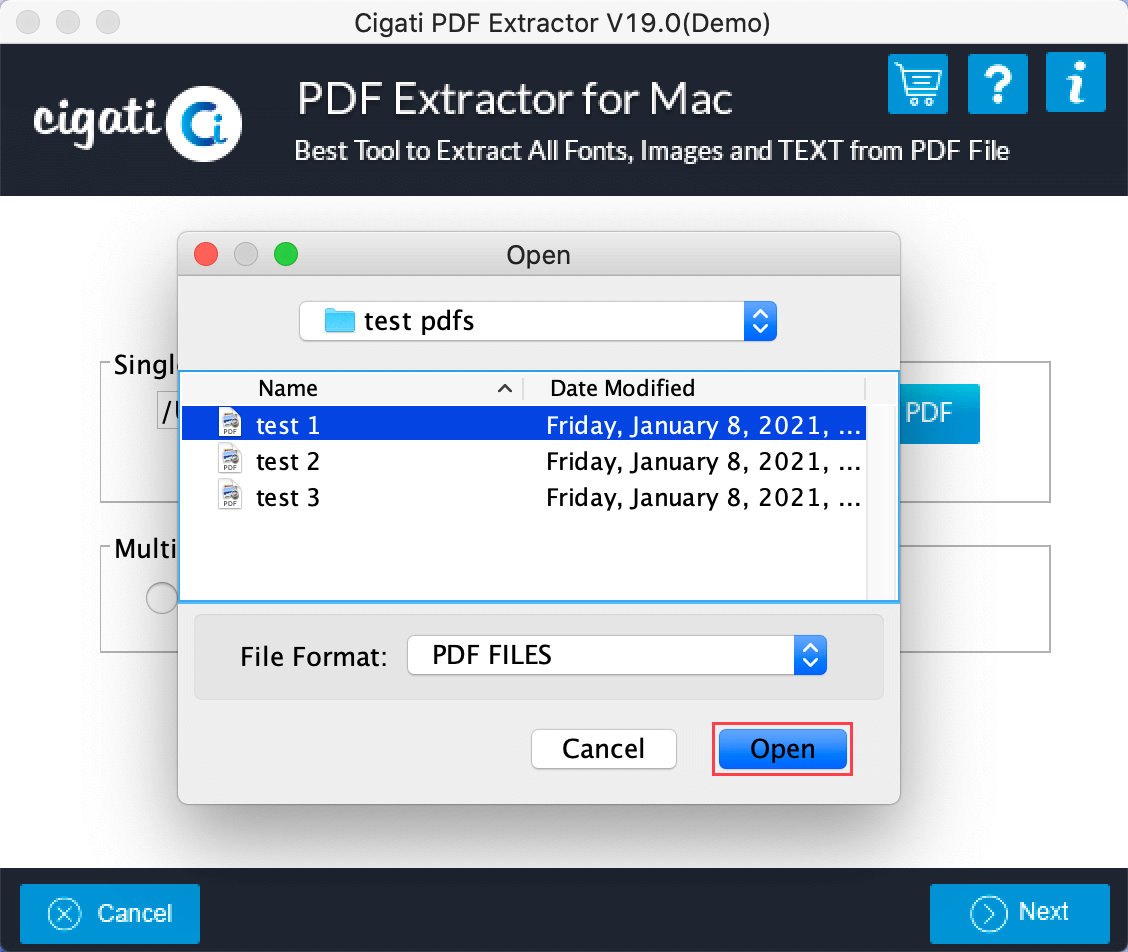The width and height of the screenshot is (1128, 952).
Task: Close the Open dialog with red button
Action: click(x=206, y=254)
